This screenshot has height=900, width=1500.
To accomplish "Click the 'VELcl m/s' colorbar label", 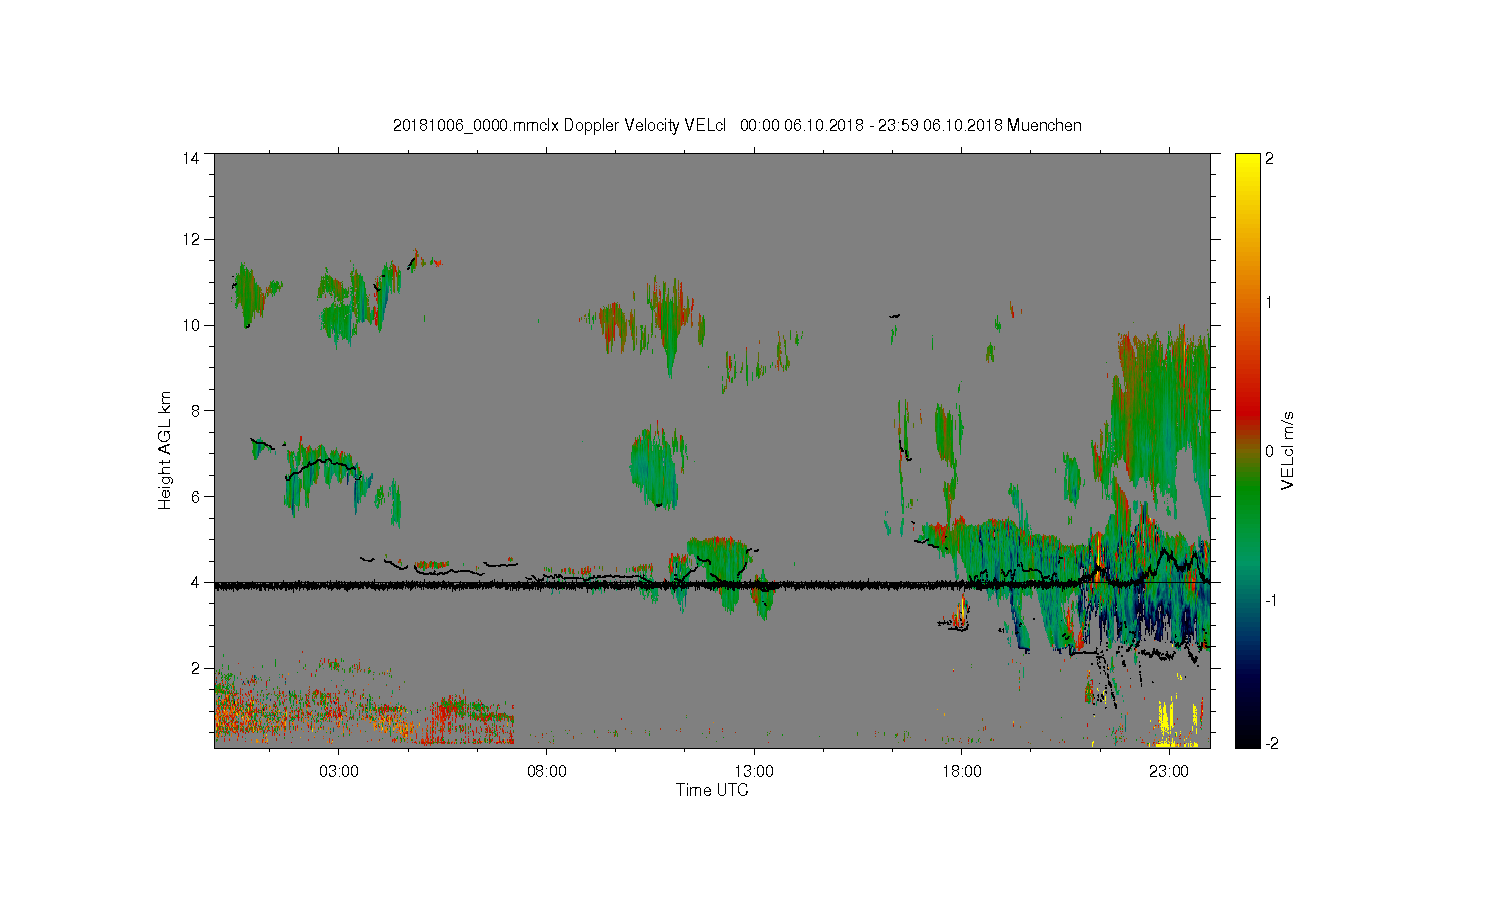I will click(x=1288, y=450).
